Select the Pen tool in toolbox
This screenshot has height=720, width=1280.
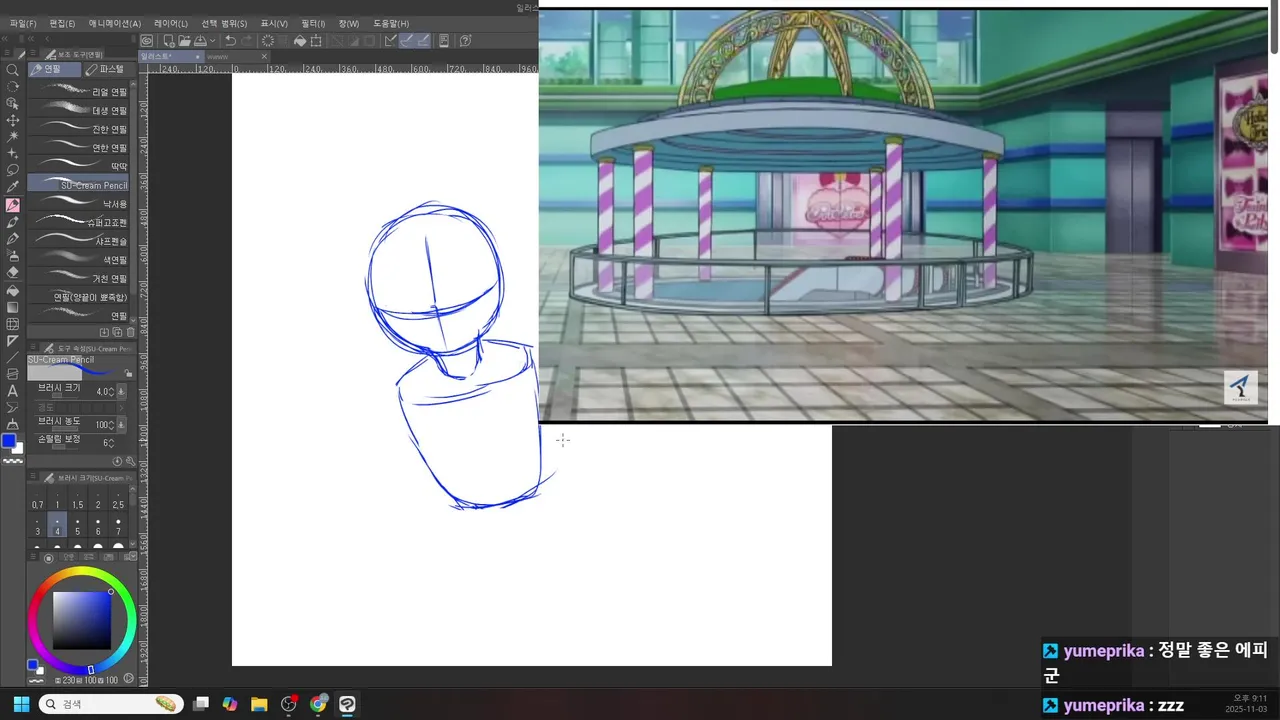(x=13, y=238)
